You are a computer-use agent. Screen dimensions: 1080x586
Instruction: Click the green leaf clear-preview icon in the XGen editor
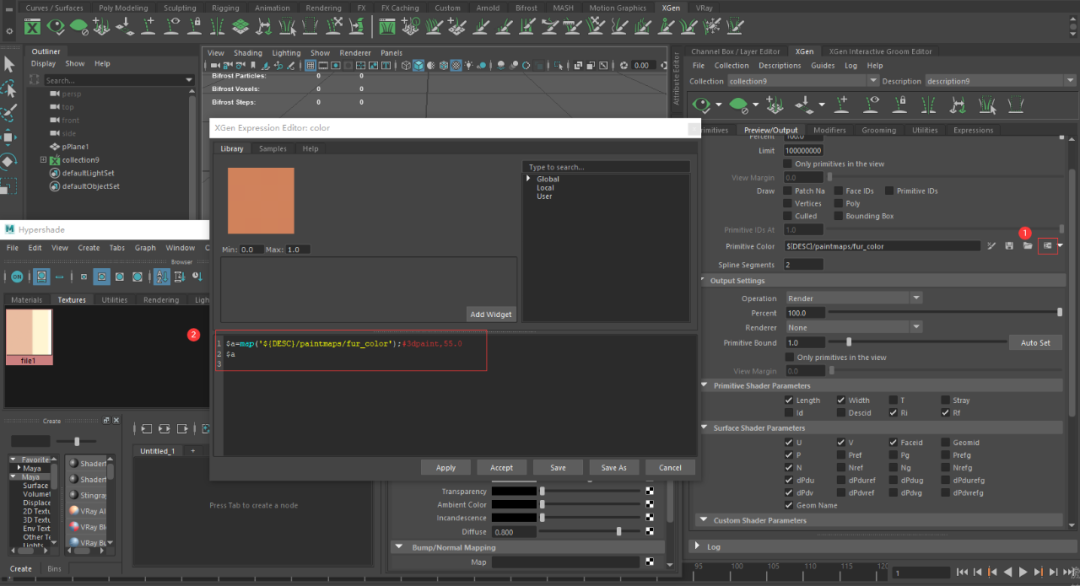tap(738, 105)
